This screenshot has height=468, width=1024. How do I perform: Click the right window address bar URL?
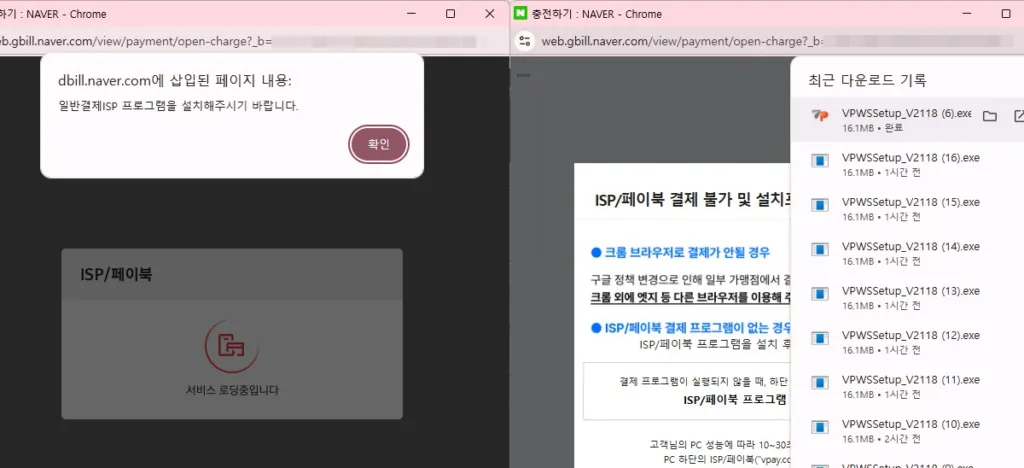point(681,41)
